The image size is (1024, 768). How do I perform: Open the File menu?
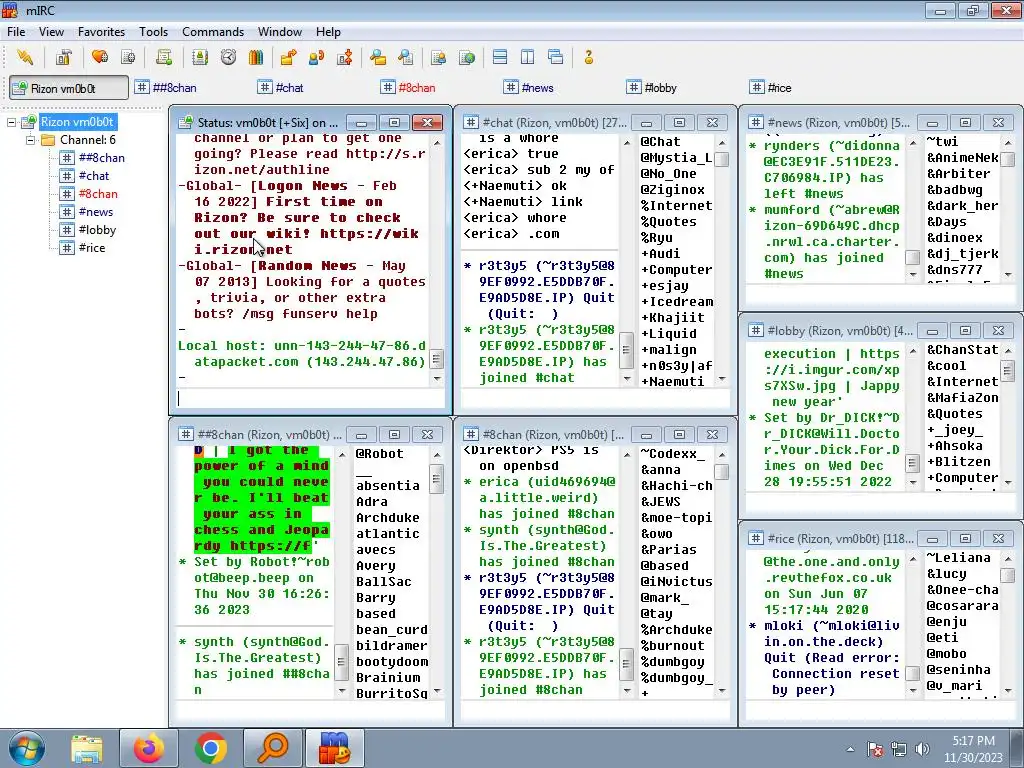pos(16,31)
